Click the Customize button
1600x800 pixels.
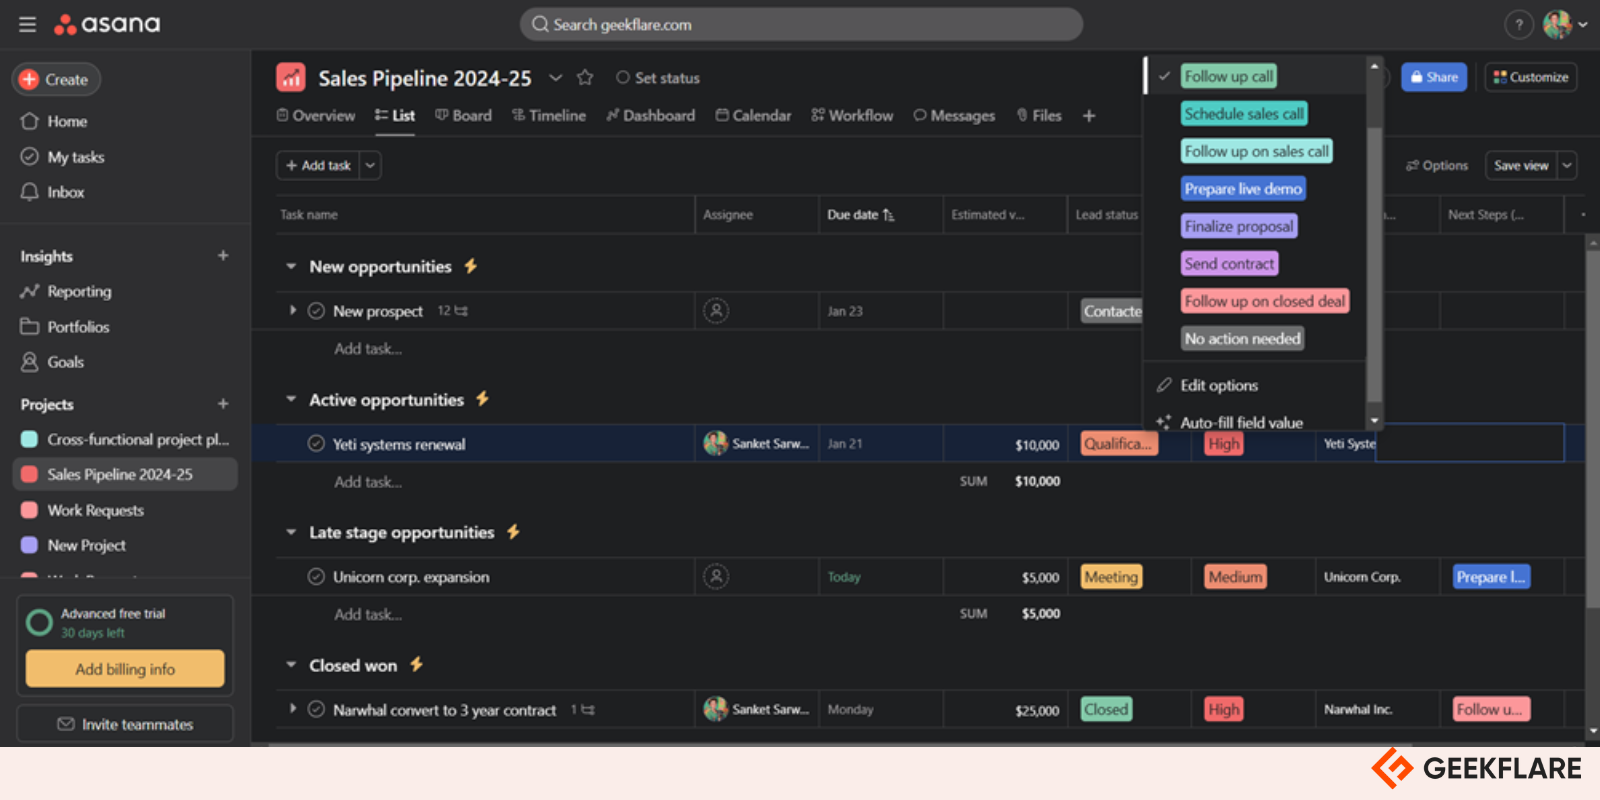click(x=1531, y=77)
